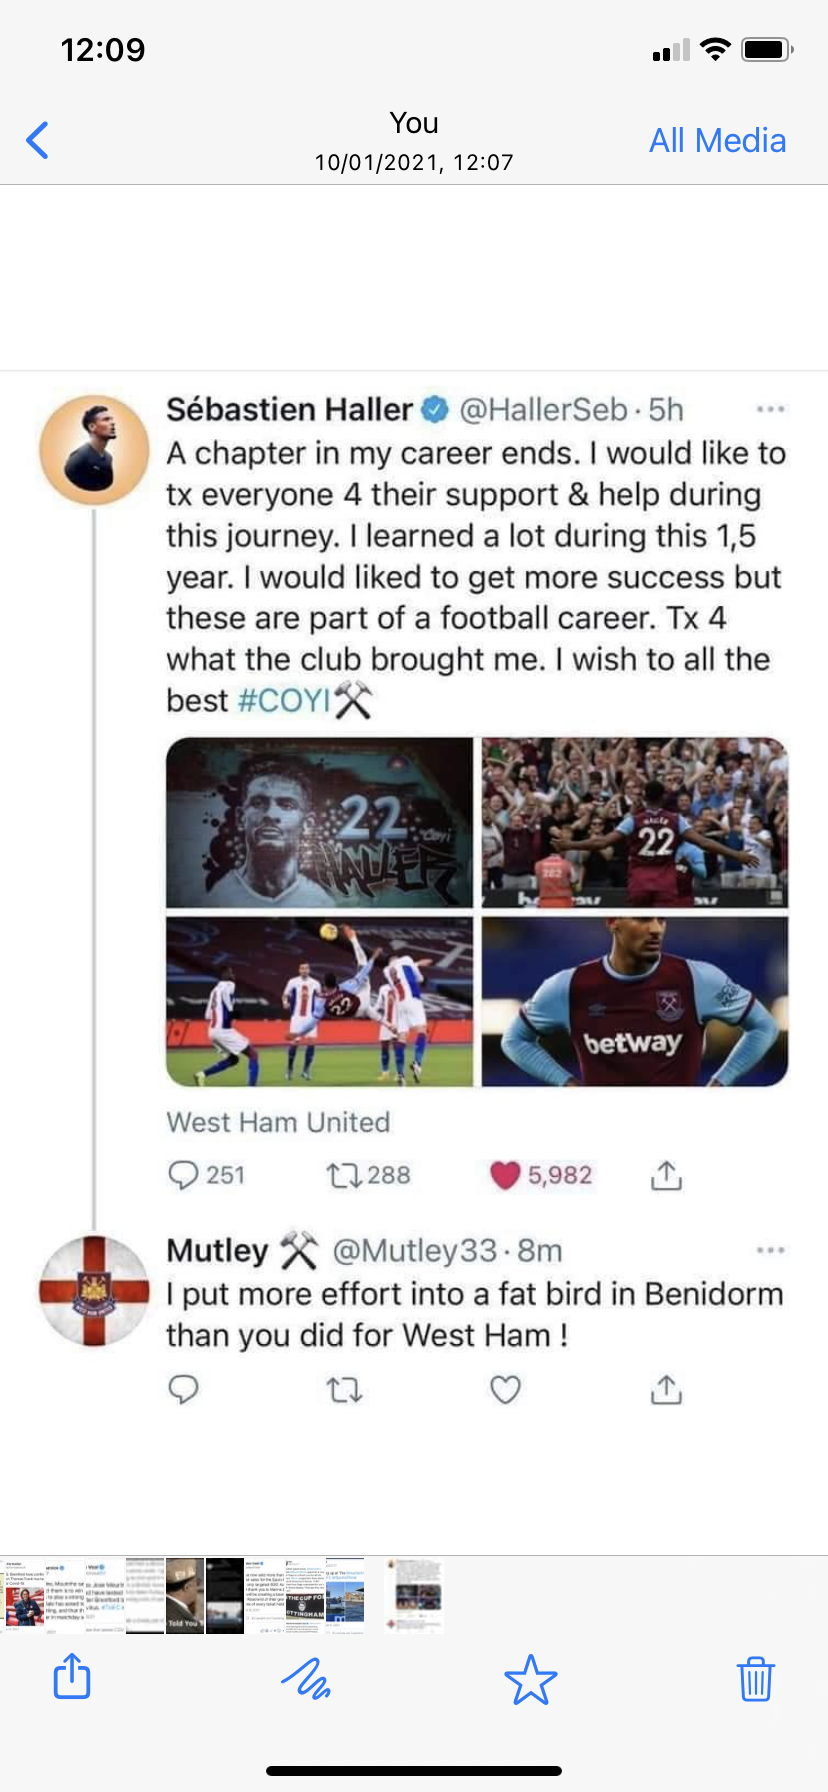Tap retweet icon under Mutley's reply
Image resolution: width=828 pixels, height=1792 pixels.
pos(345,1389)
